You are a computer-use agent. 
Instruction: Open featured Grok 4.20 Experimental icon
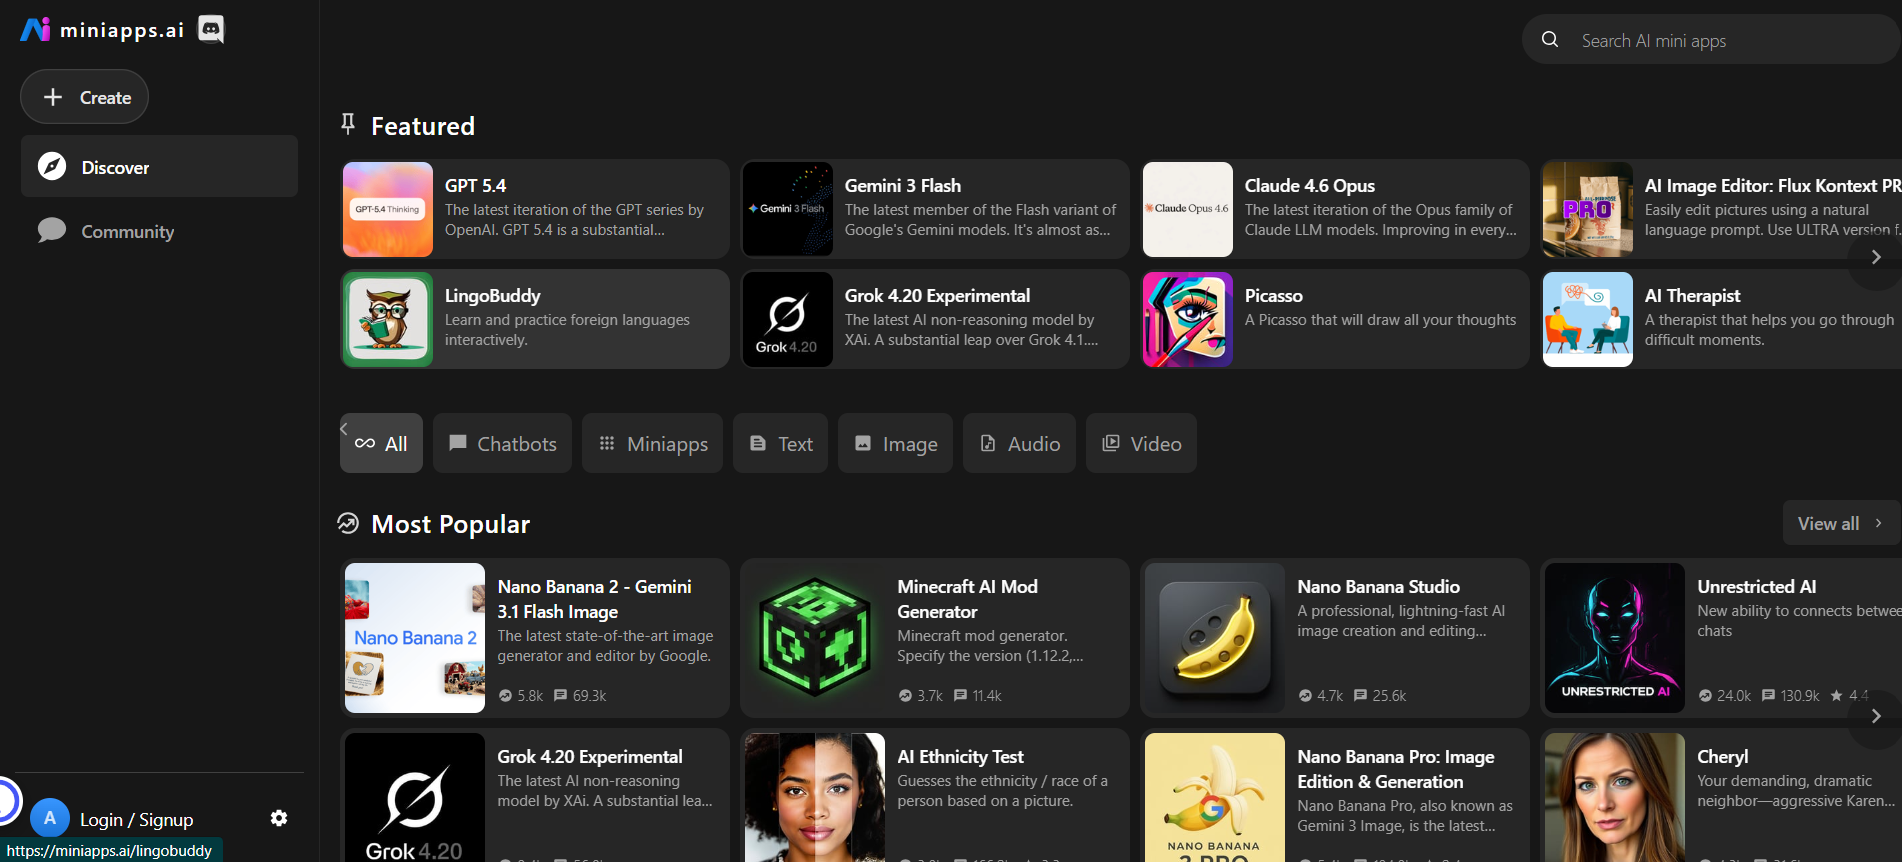[788, 319]
